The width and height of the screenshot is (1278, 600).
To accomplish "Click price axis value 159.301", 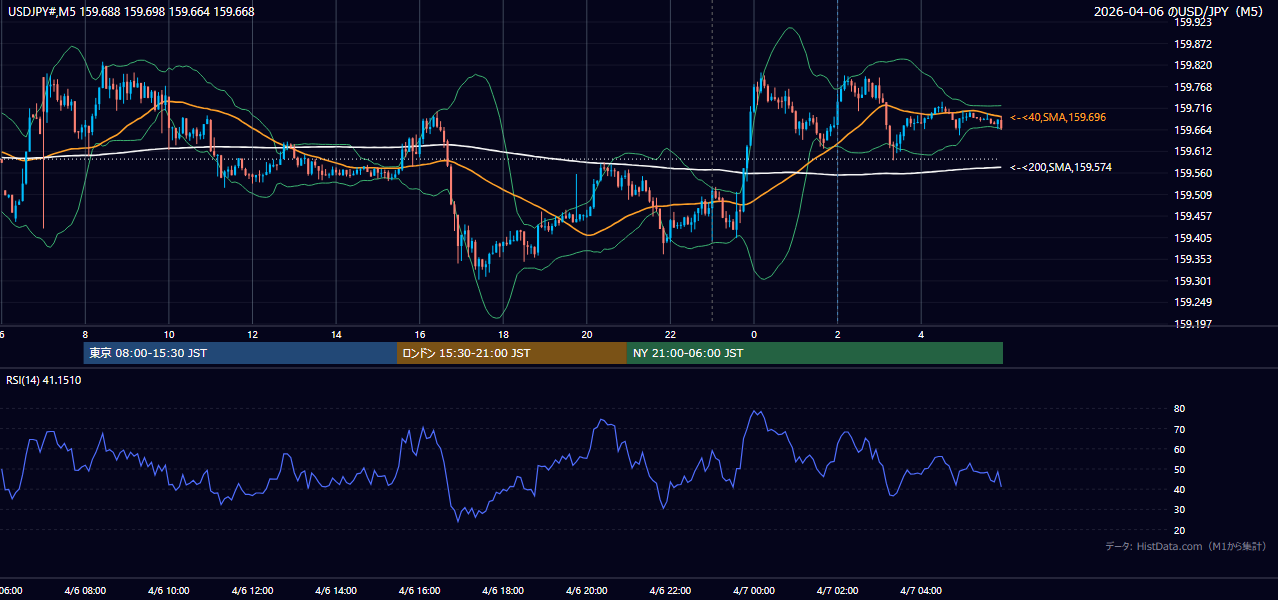I will tap(1195, 281).
